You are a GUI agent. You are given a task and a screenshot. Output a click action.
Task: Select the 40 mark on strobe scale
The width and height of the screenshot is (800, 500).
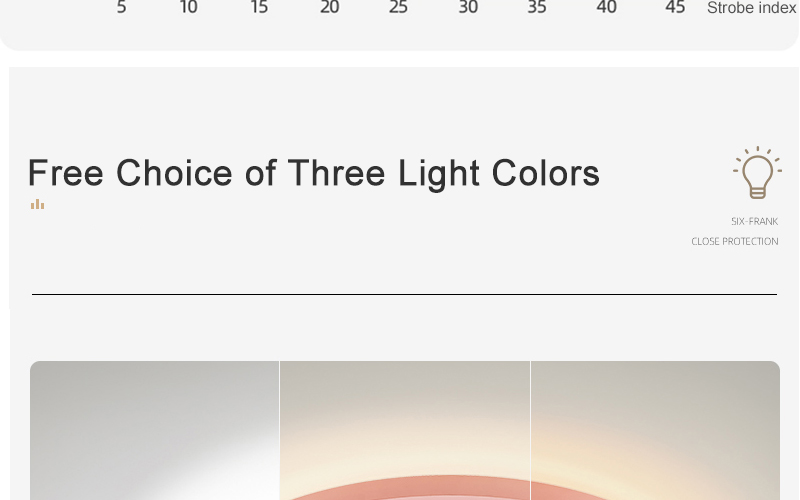606,7
